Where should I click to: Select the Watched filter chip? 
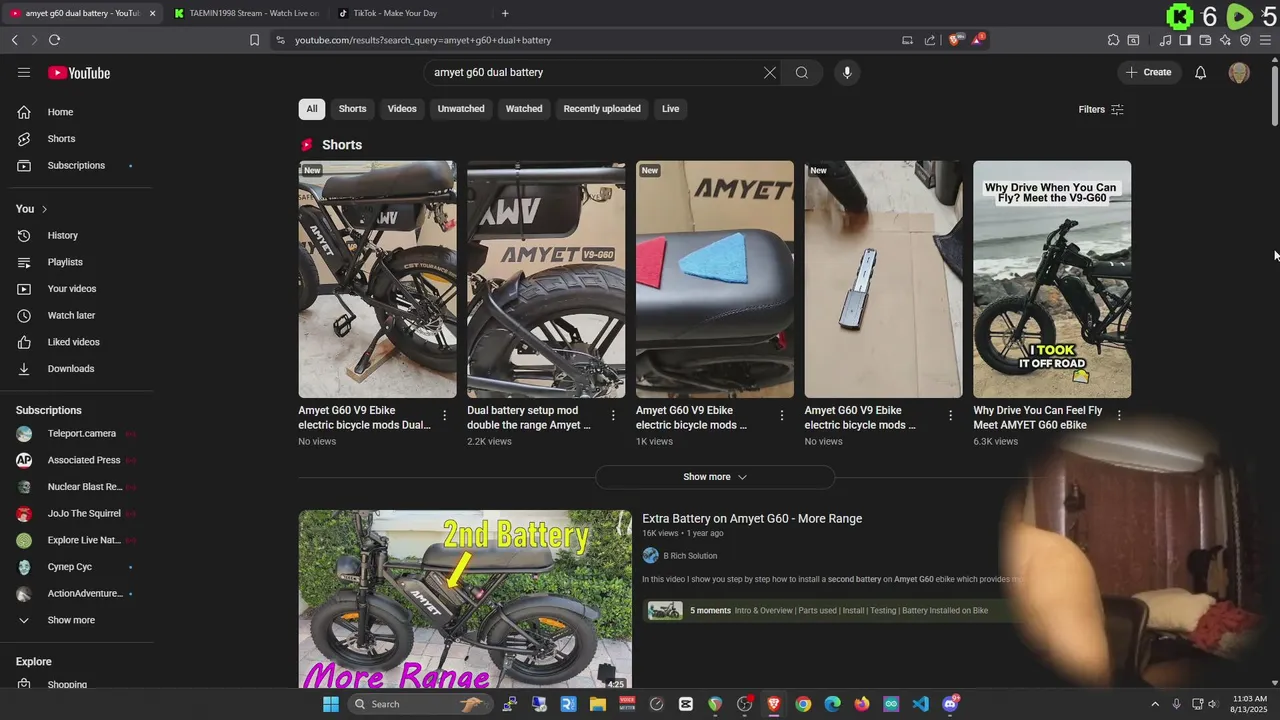click(524, 109)
